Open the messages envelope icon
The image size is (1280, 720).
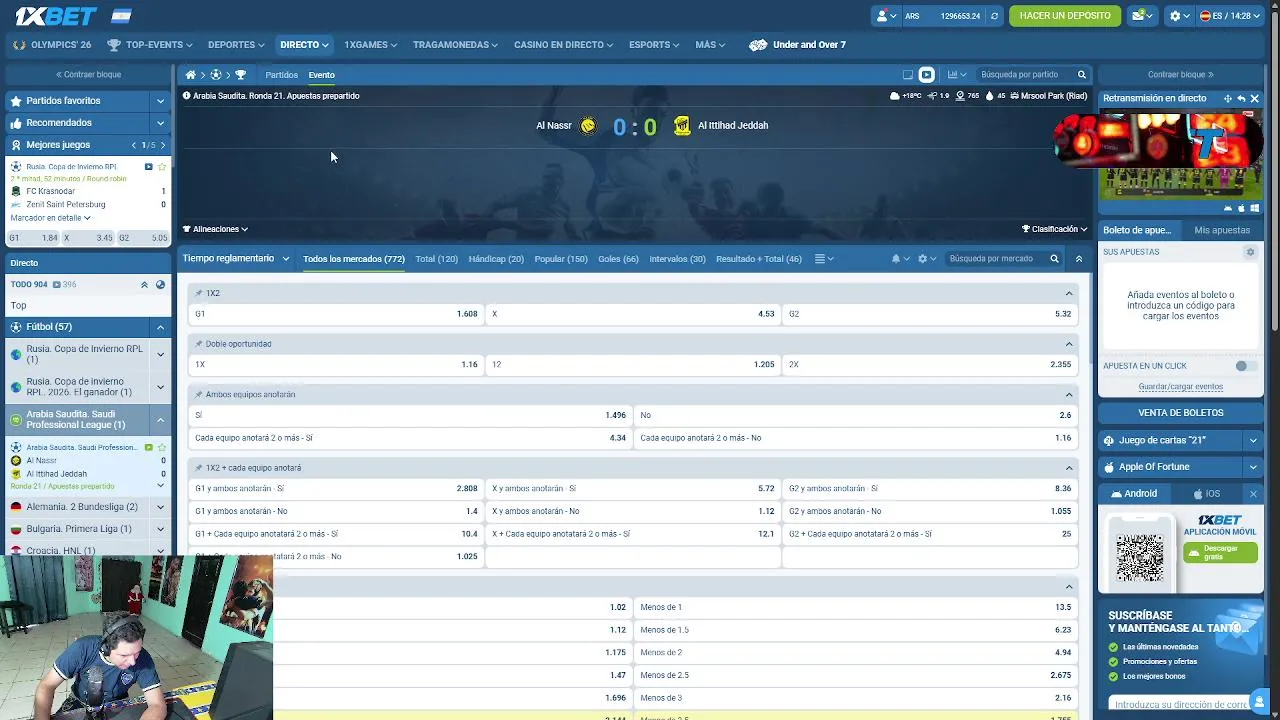[x=1141, y=16]
